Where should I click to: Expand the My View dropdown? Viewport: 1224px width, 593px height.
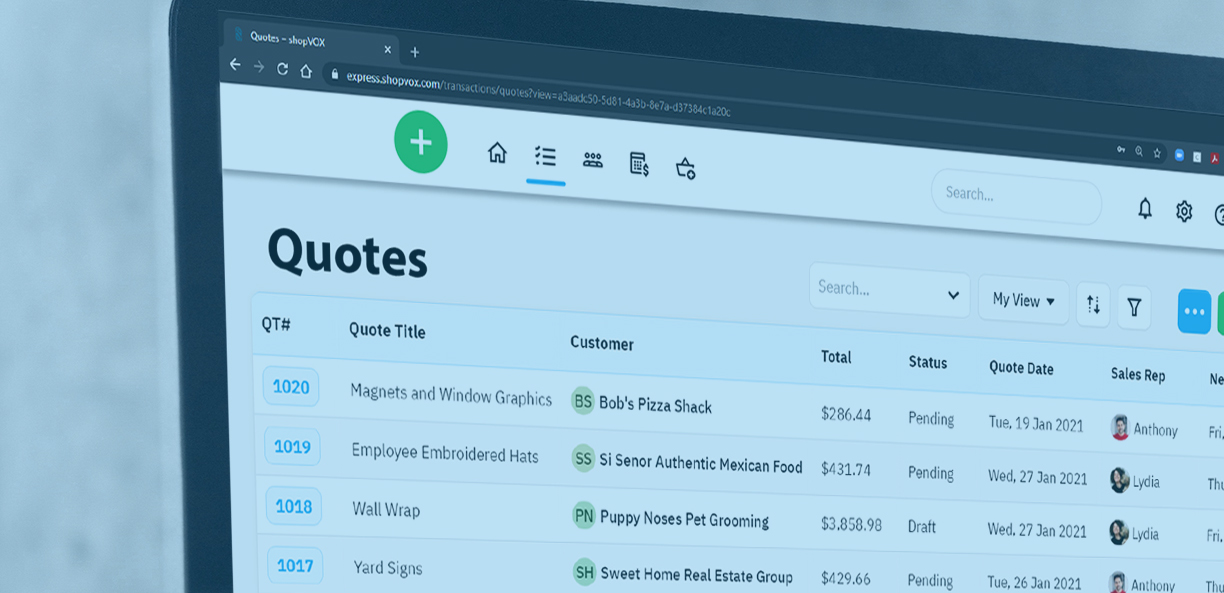pos(1023,300)
